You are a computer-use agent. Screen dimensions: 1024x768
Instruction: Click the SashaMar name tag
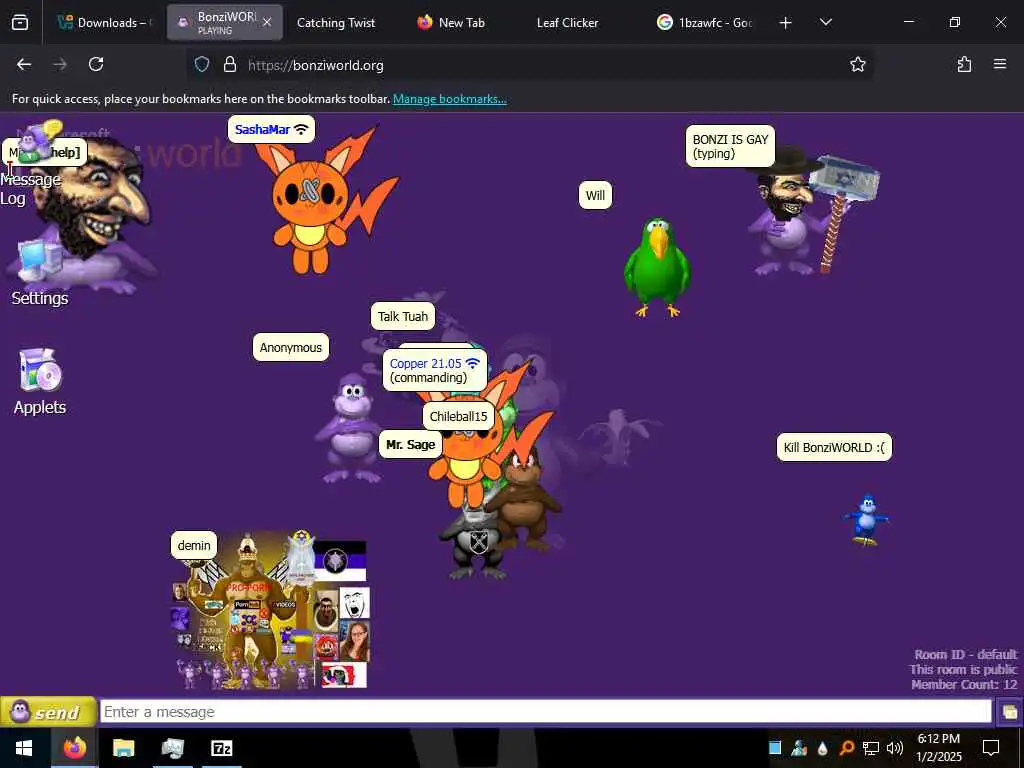(x=271, y=129)
